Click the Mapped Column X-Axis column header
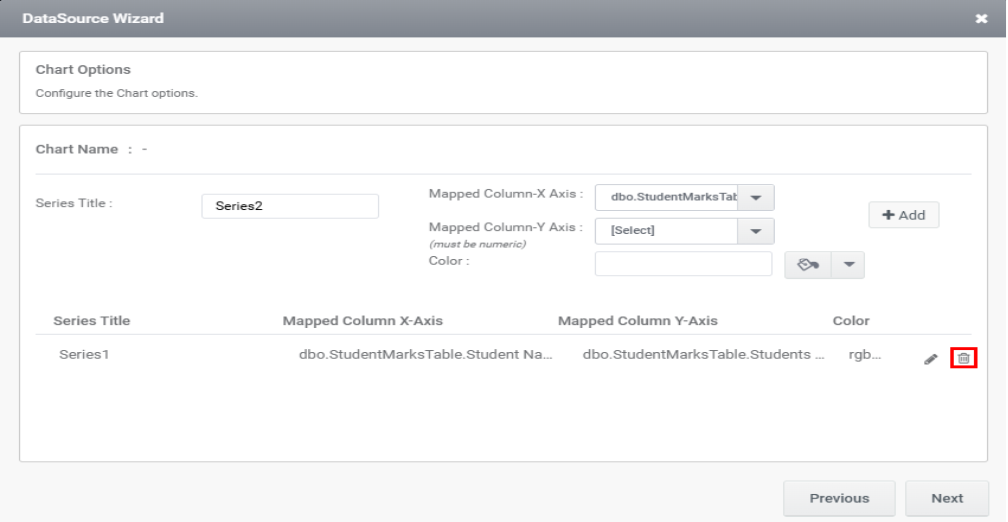 coord(362,321)
